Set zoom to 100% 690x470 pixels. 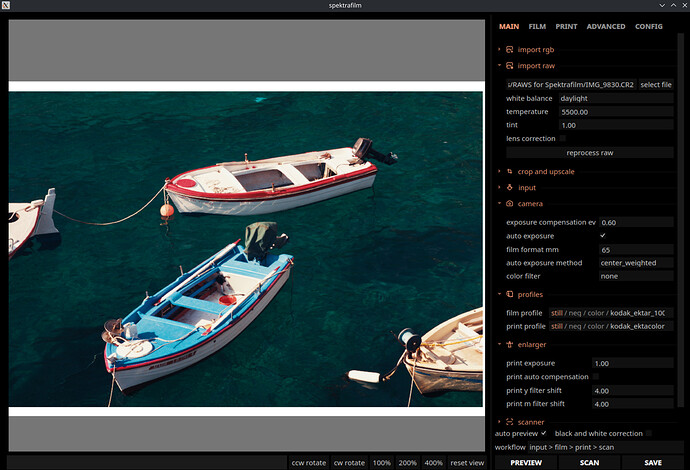[382, 463]
